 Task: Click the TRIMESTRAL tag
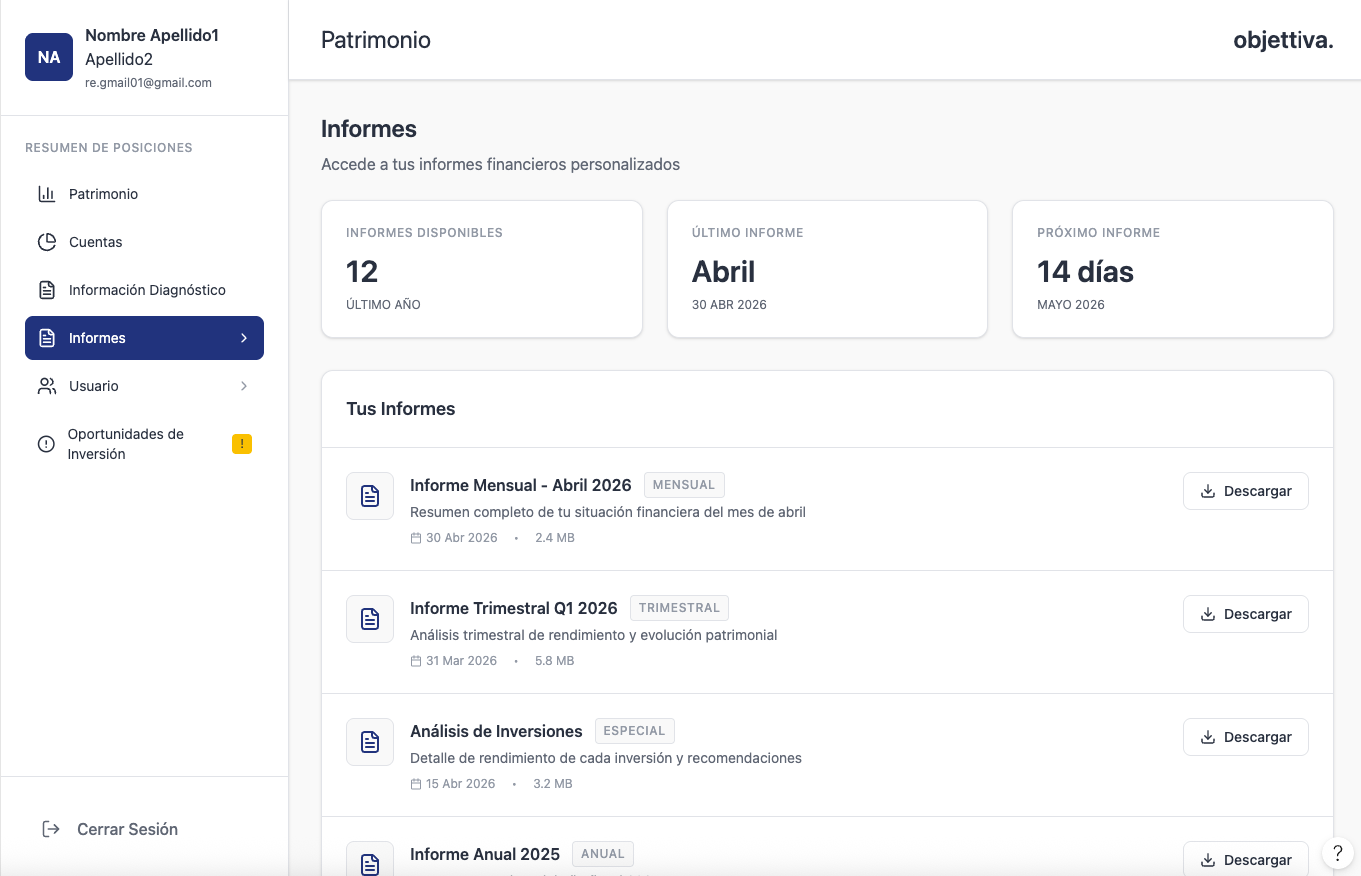tap(680, 608)
